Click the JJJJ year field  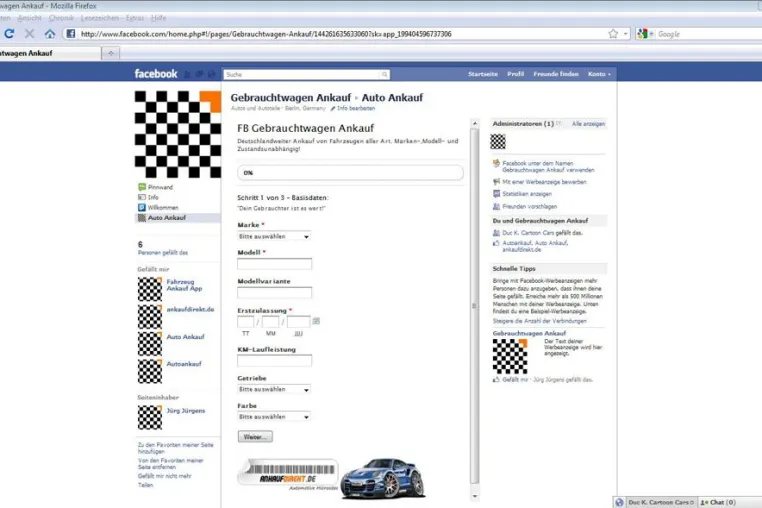(298, 321)
